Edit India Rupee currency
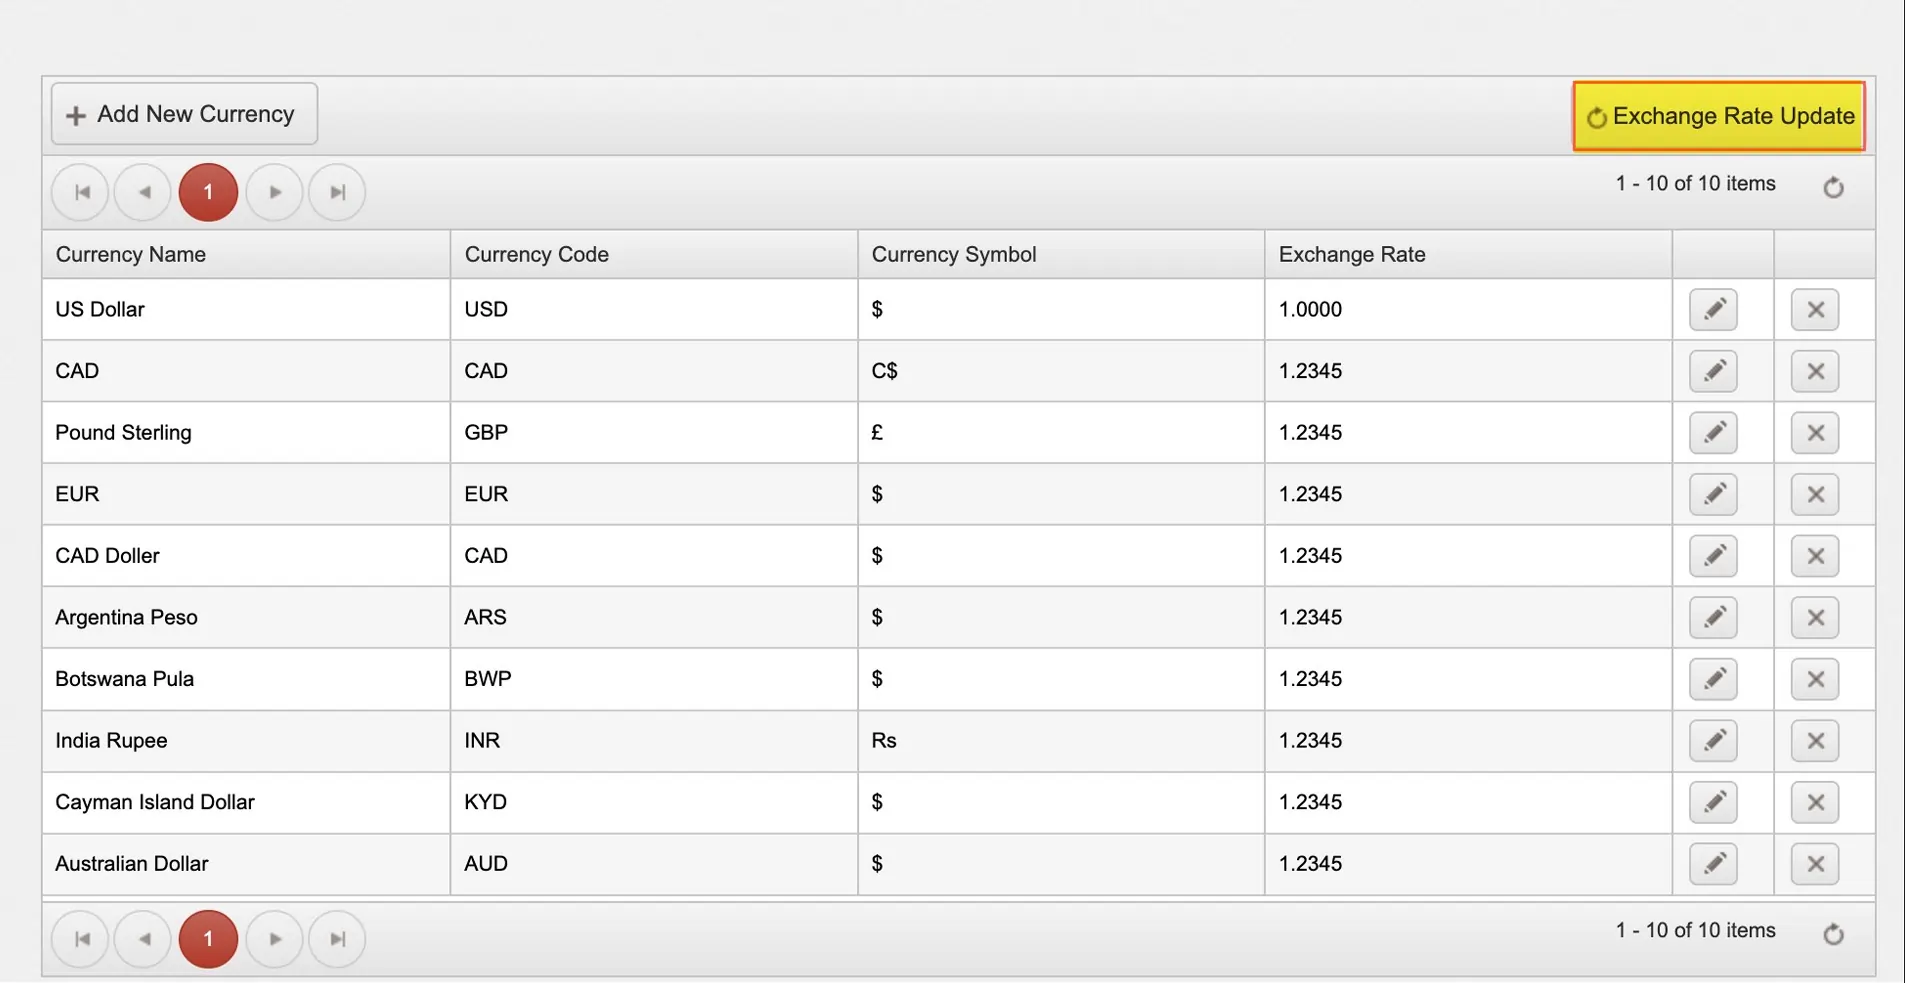The height and width of the screenshot is (983, 1905). coord(1713,741)
